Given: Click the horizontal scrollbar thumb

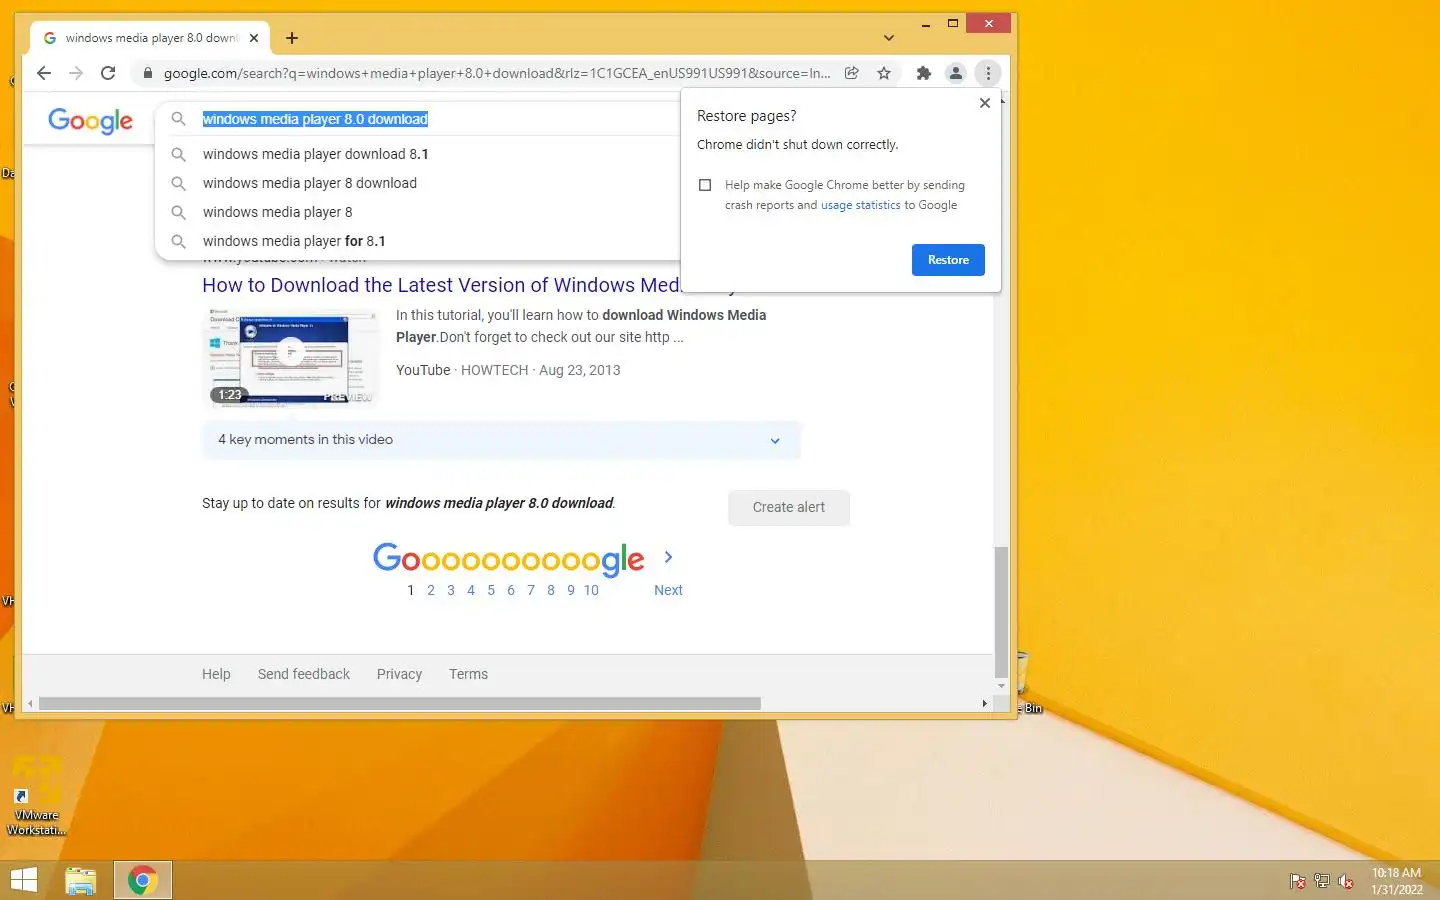Looking at the screenshot, I should click(x=400, y=704).
